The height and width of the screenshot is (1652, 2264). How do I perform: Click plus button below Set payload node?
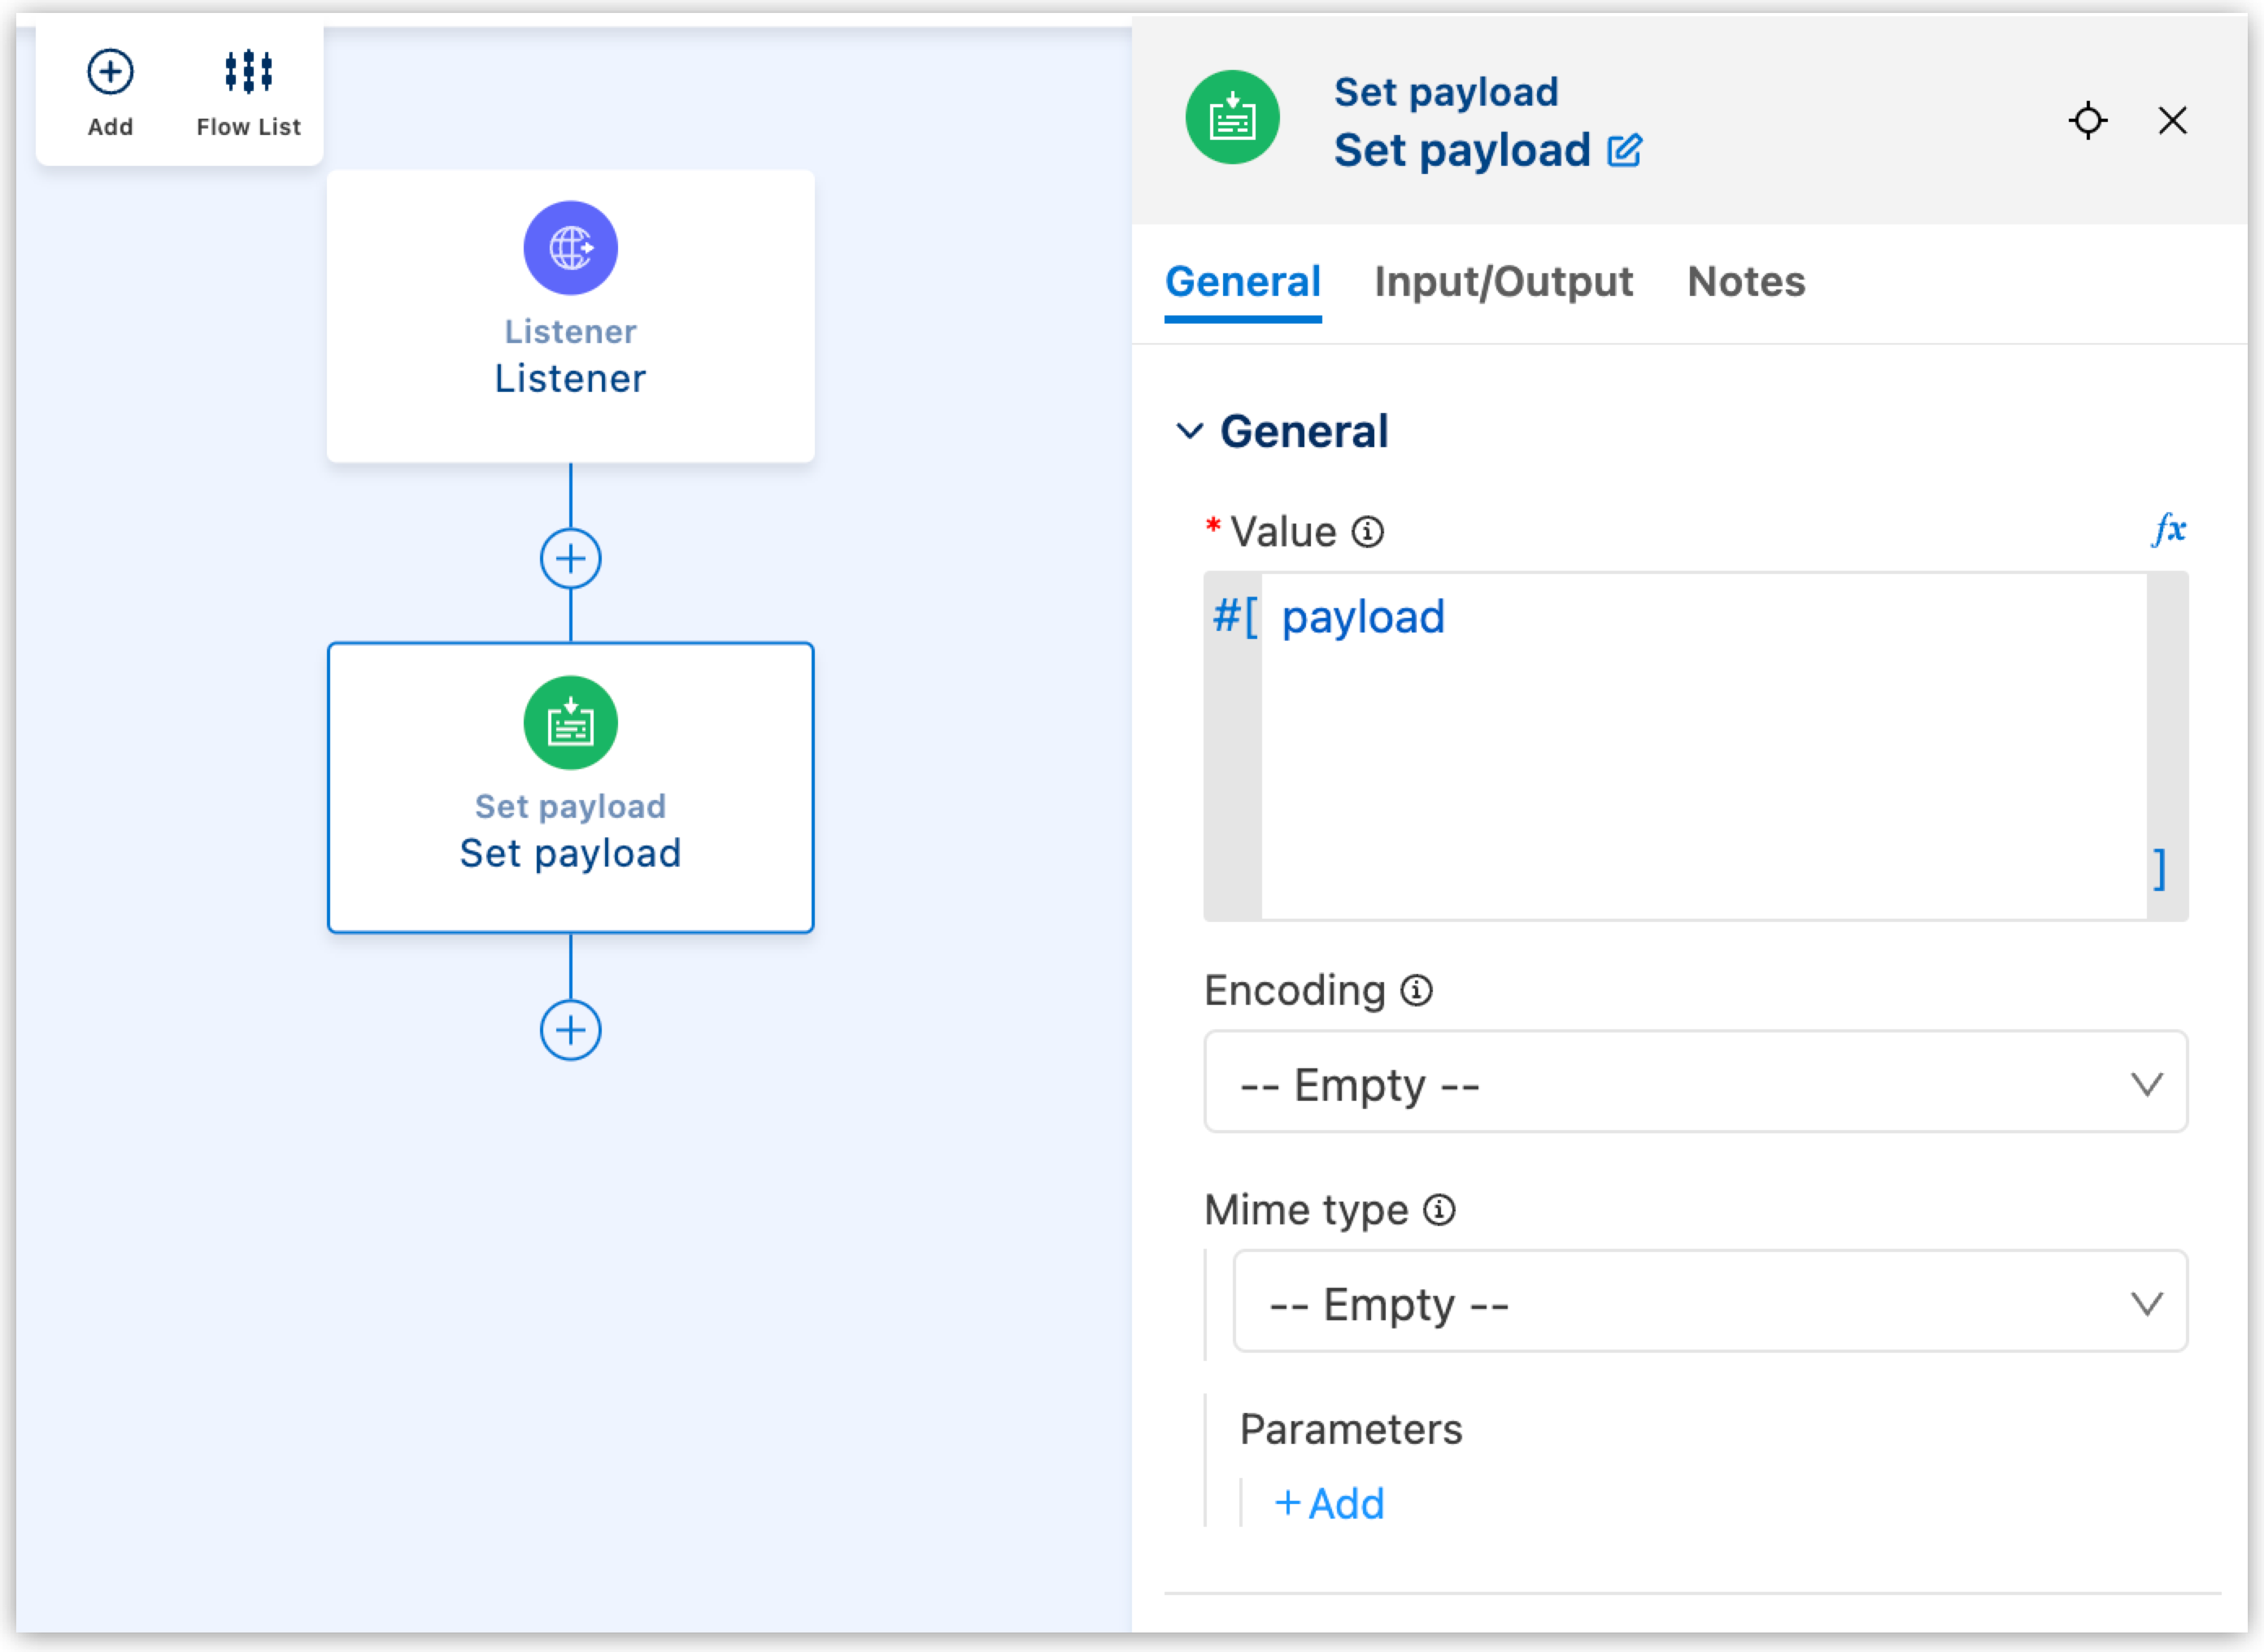coord(570,1030)
